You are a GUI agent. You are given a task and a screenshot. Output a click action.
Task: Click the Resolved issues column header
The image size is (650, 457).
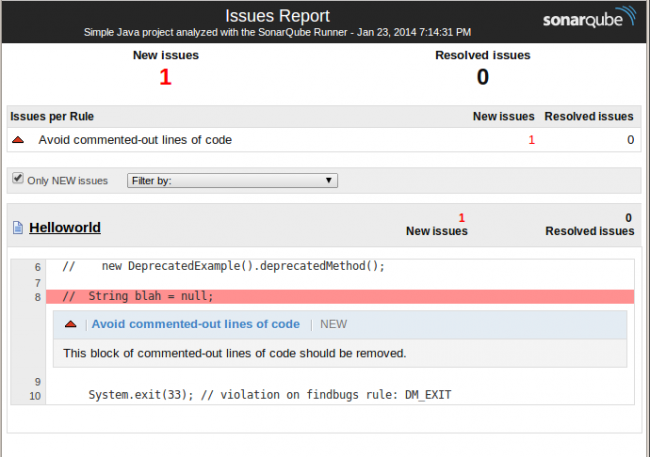589,117
